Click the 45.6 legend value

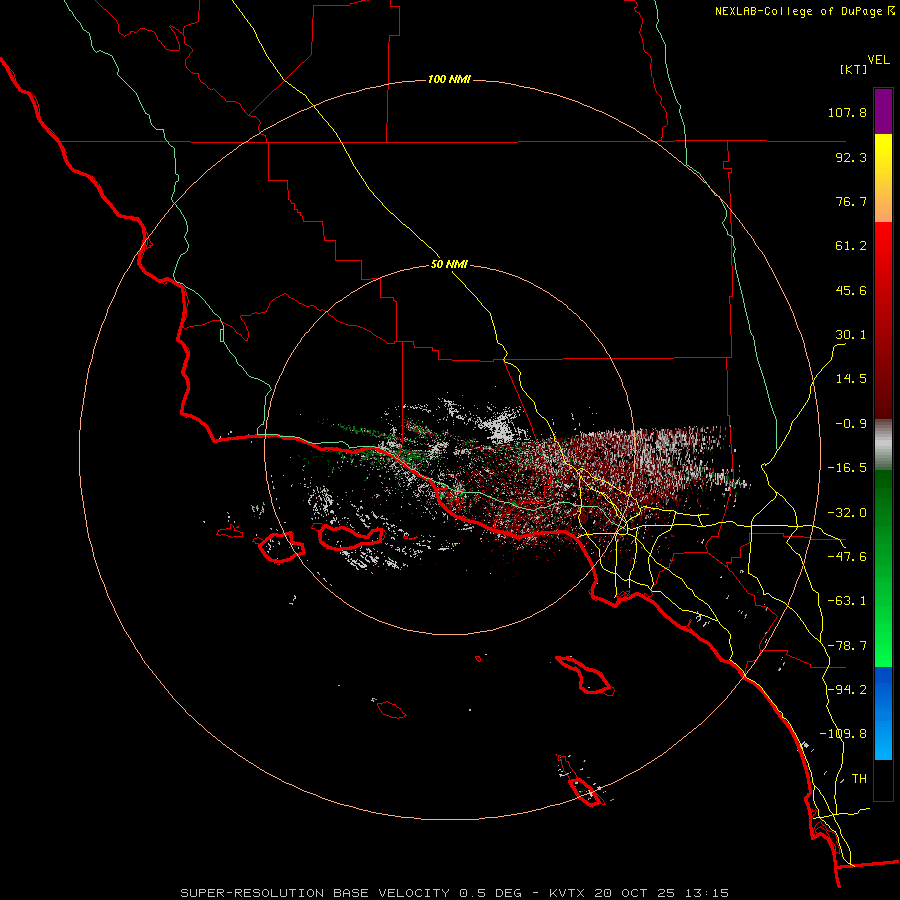[851, 290]
